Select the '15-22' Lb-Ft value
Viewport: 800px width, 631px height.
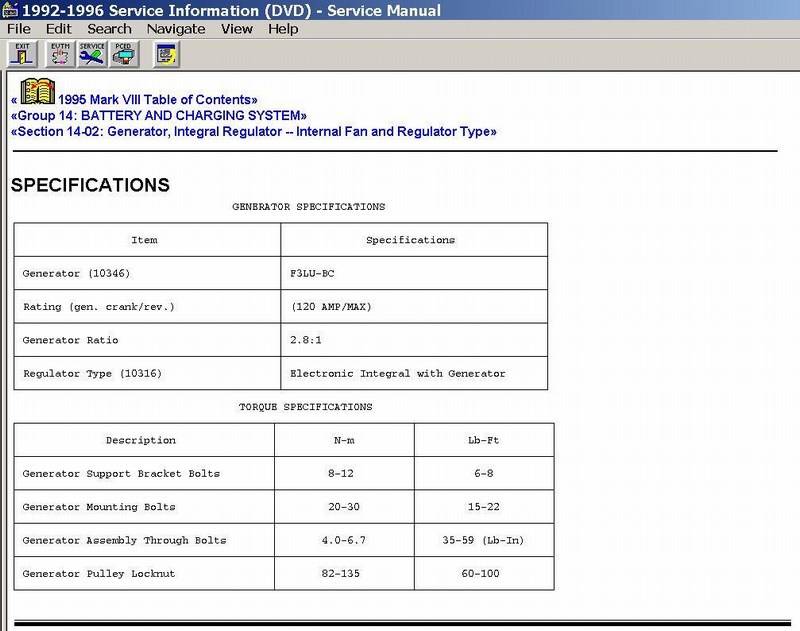[484, 507]
